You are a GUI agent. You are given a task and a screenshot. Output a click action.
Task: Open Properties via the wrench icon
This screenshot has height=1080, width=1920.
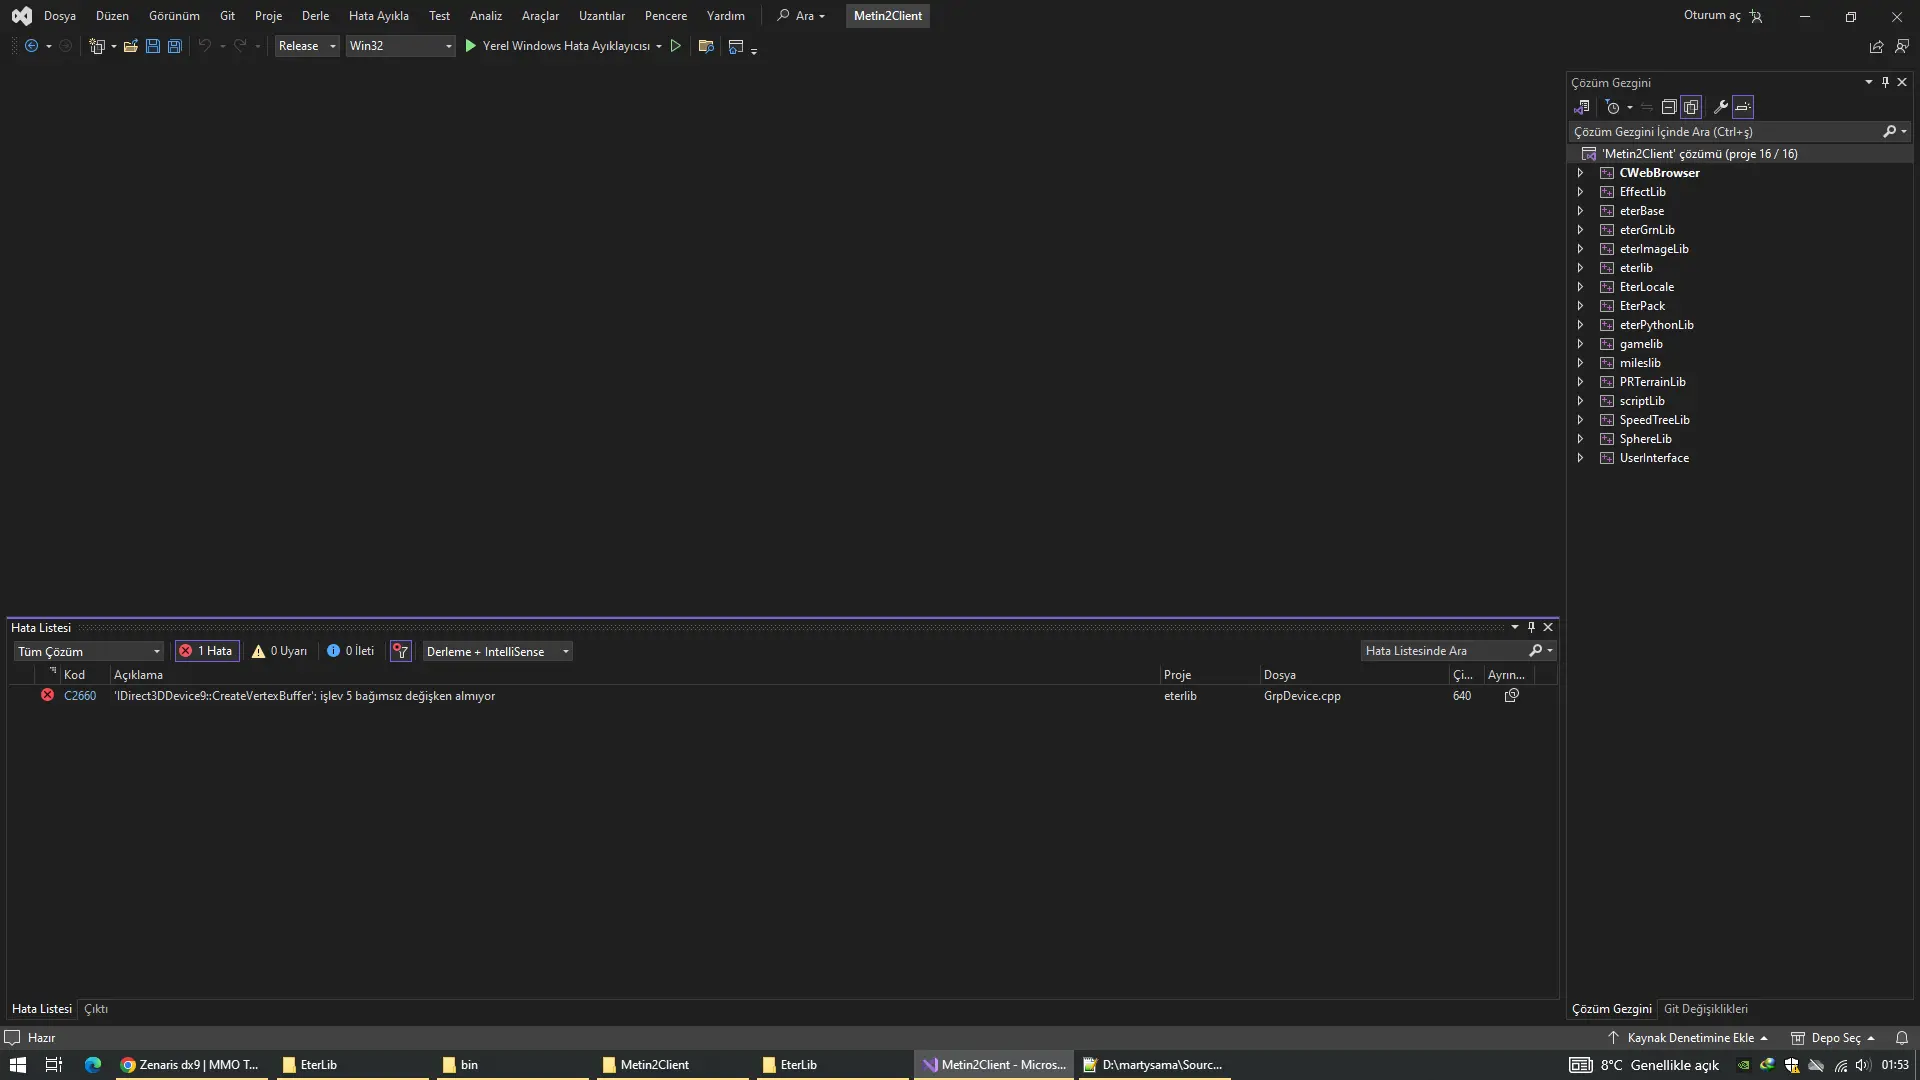1720,107
